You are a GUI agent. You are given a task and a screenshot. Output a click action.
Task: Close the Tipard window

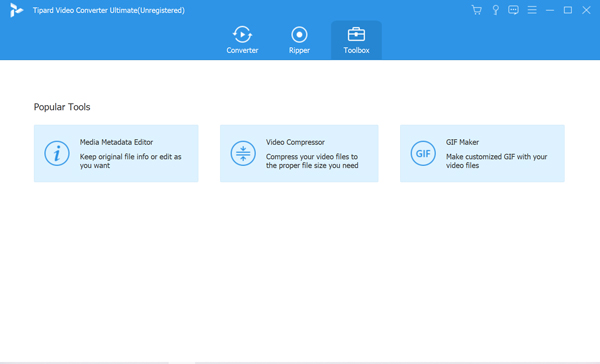(586, 10)
